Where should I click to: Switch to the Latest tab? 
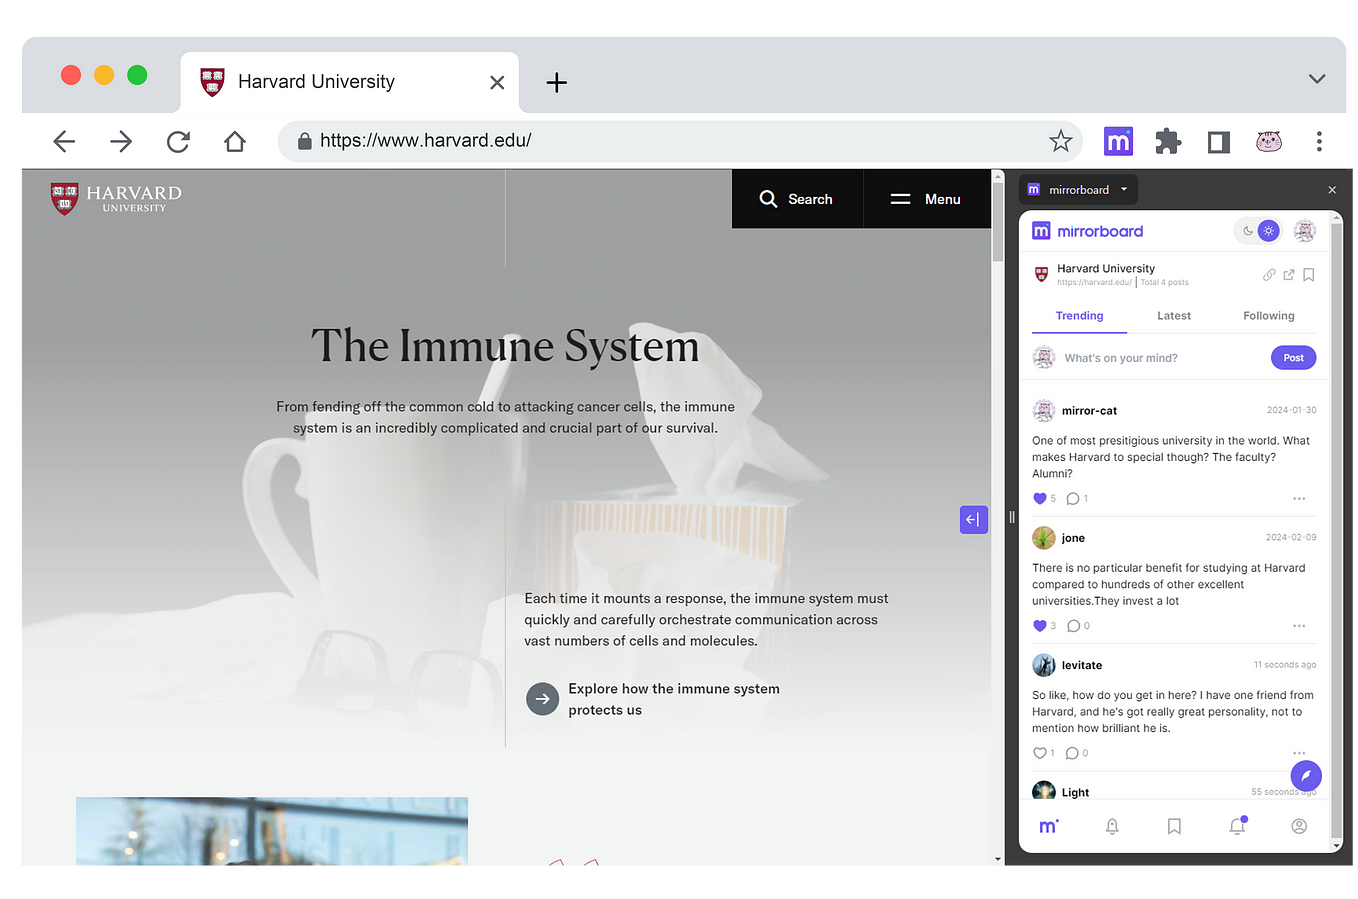tap(1174, 316)
